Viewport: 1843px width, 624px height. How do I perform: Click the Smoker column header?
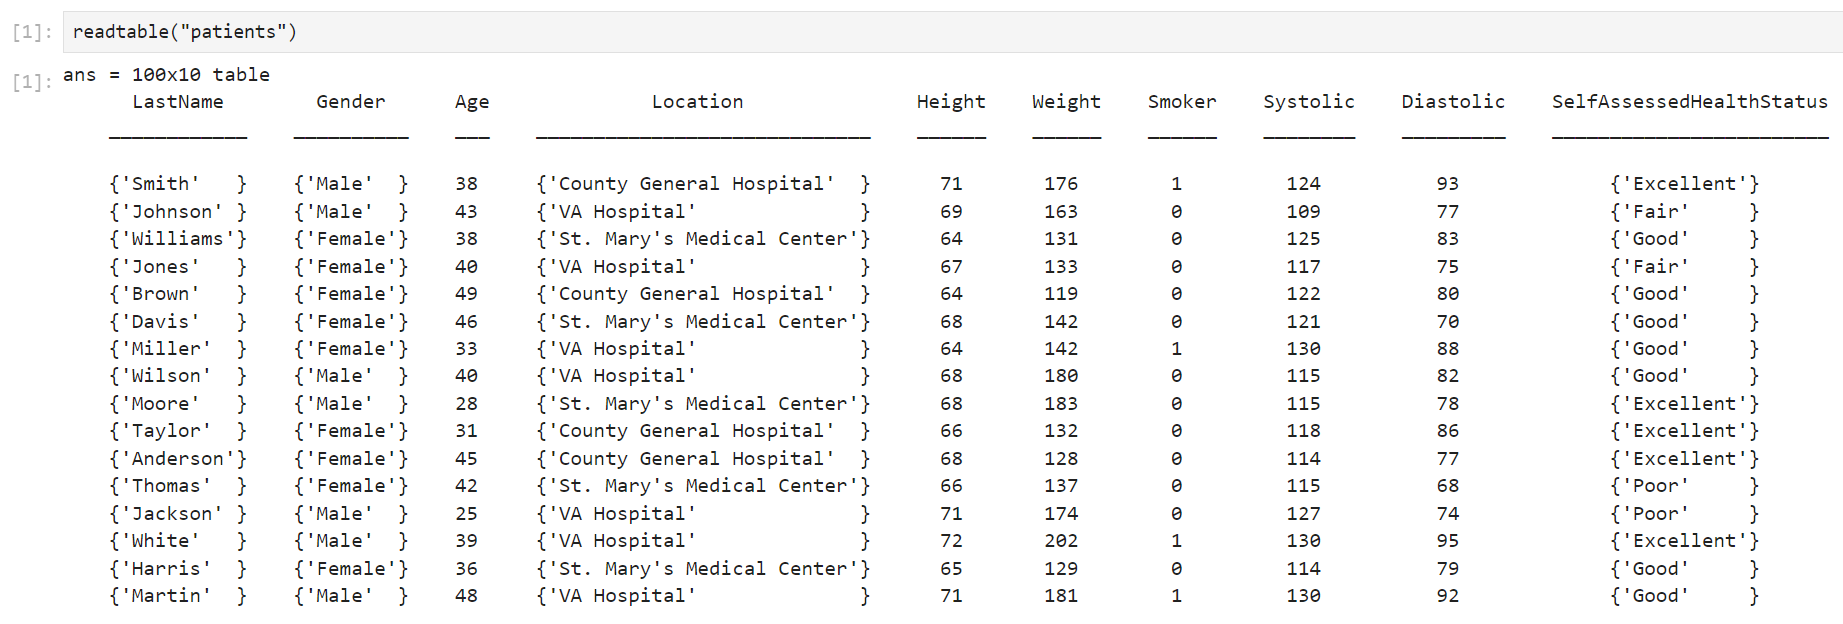click(1181, 102)
